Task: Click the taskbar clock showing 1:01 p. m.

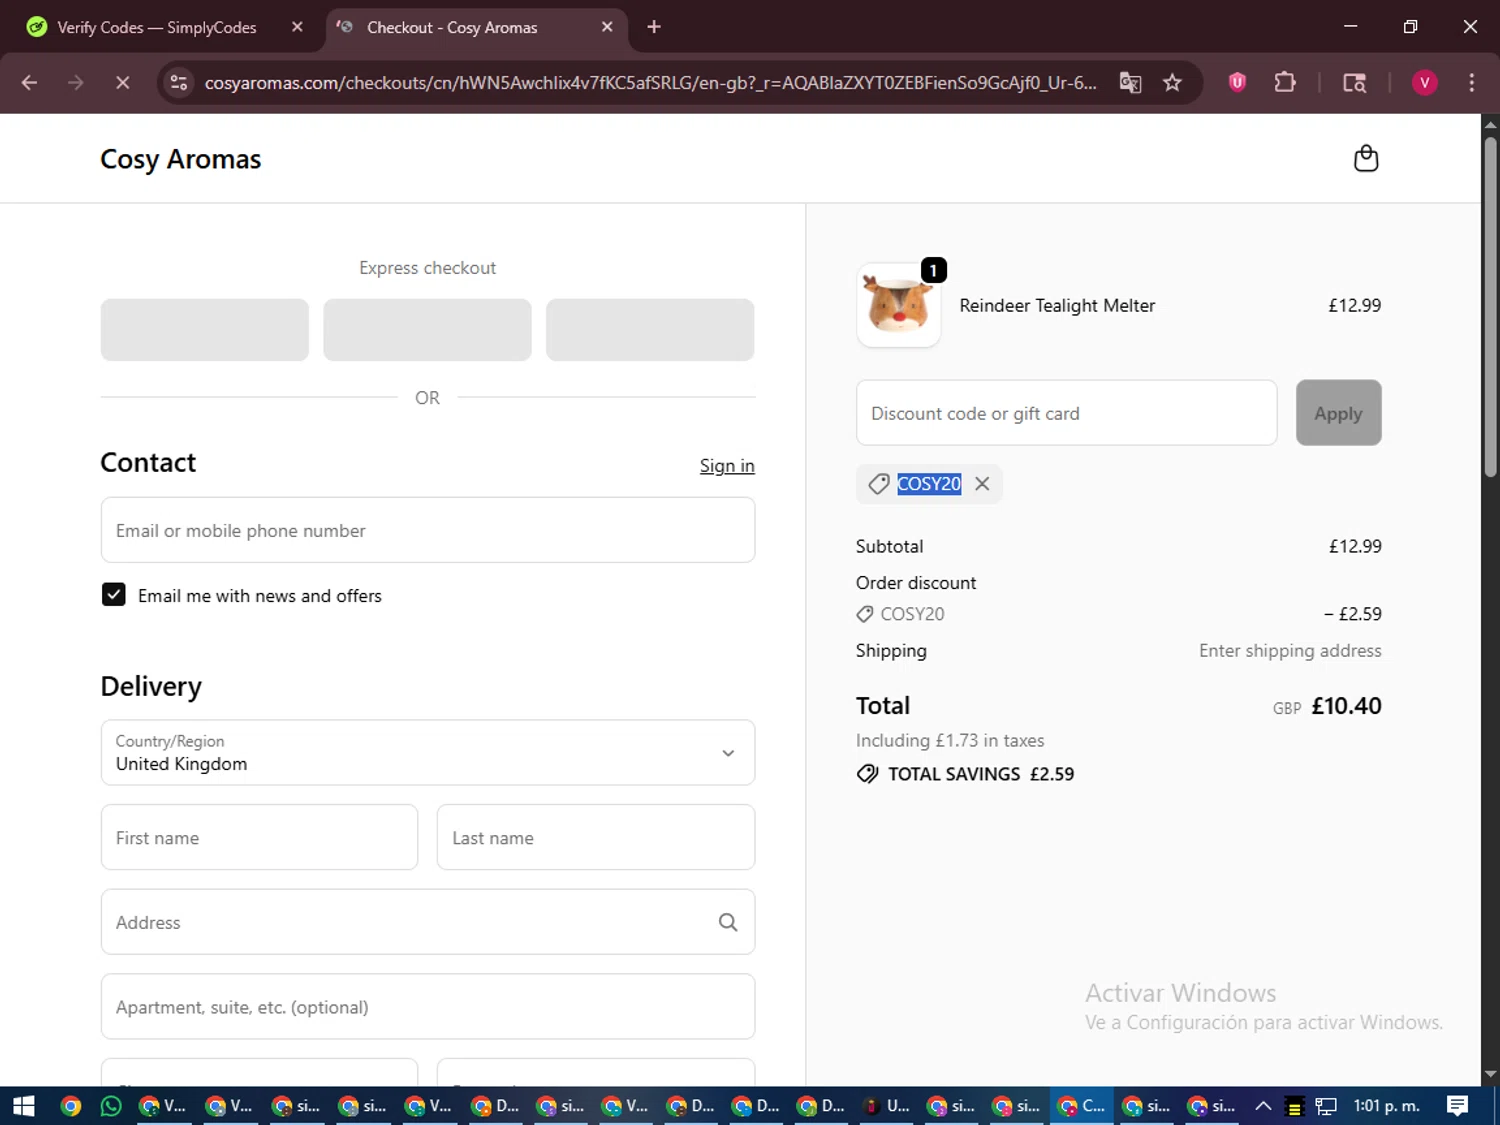Action: [1386, 1106]
